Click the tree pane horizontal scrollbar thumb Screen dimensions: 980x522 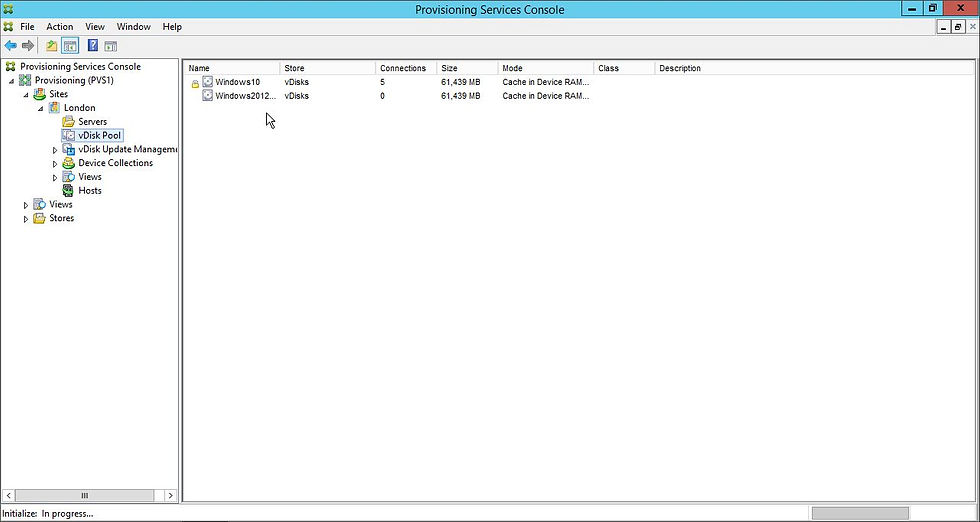(84, 495)
